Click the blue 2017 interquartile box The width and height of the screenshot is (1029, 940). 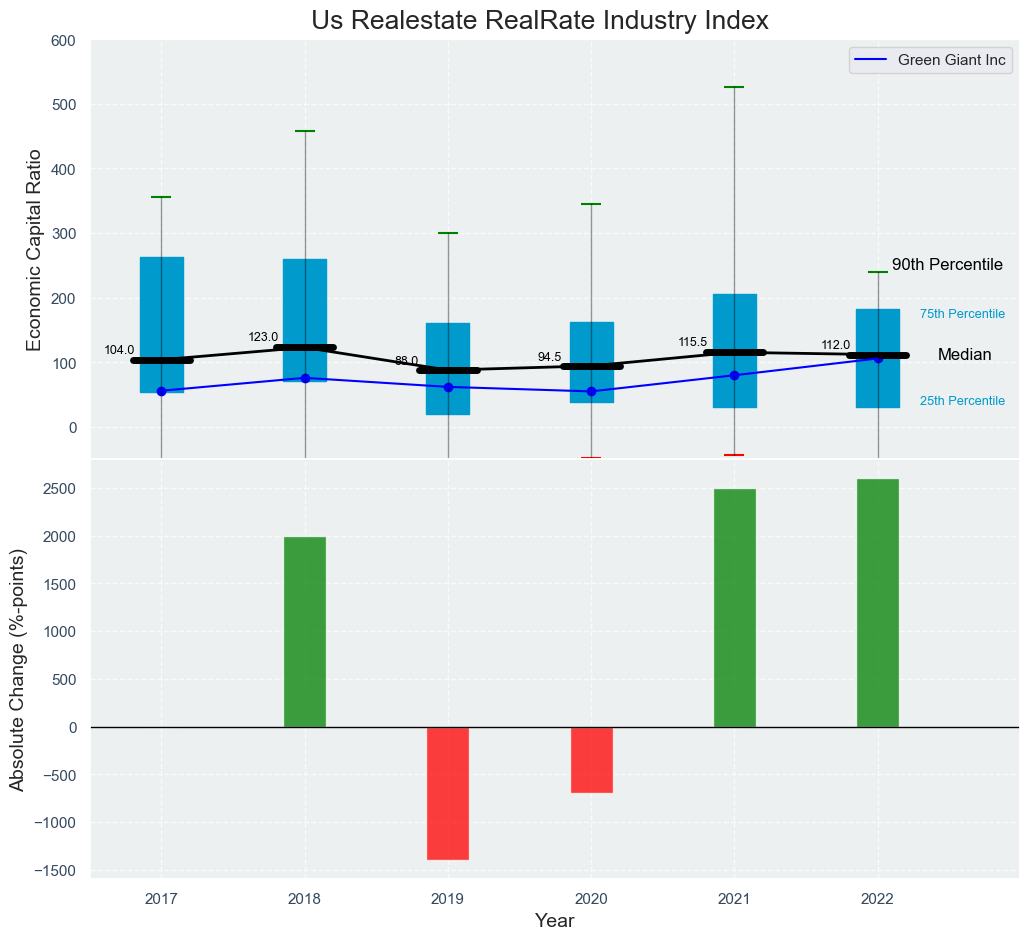(162, 300)
